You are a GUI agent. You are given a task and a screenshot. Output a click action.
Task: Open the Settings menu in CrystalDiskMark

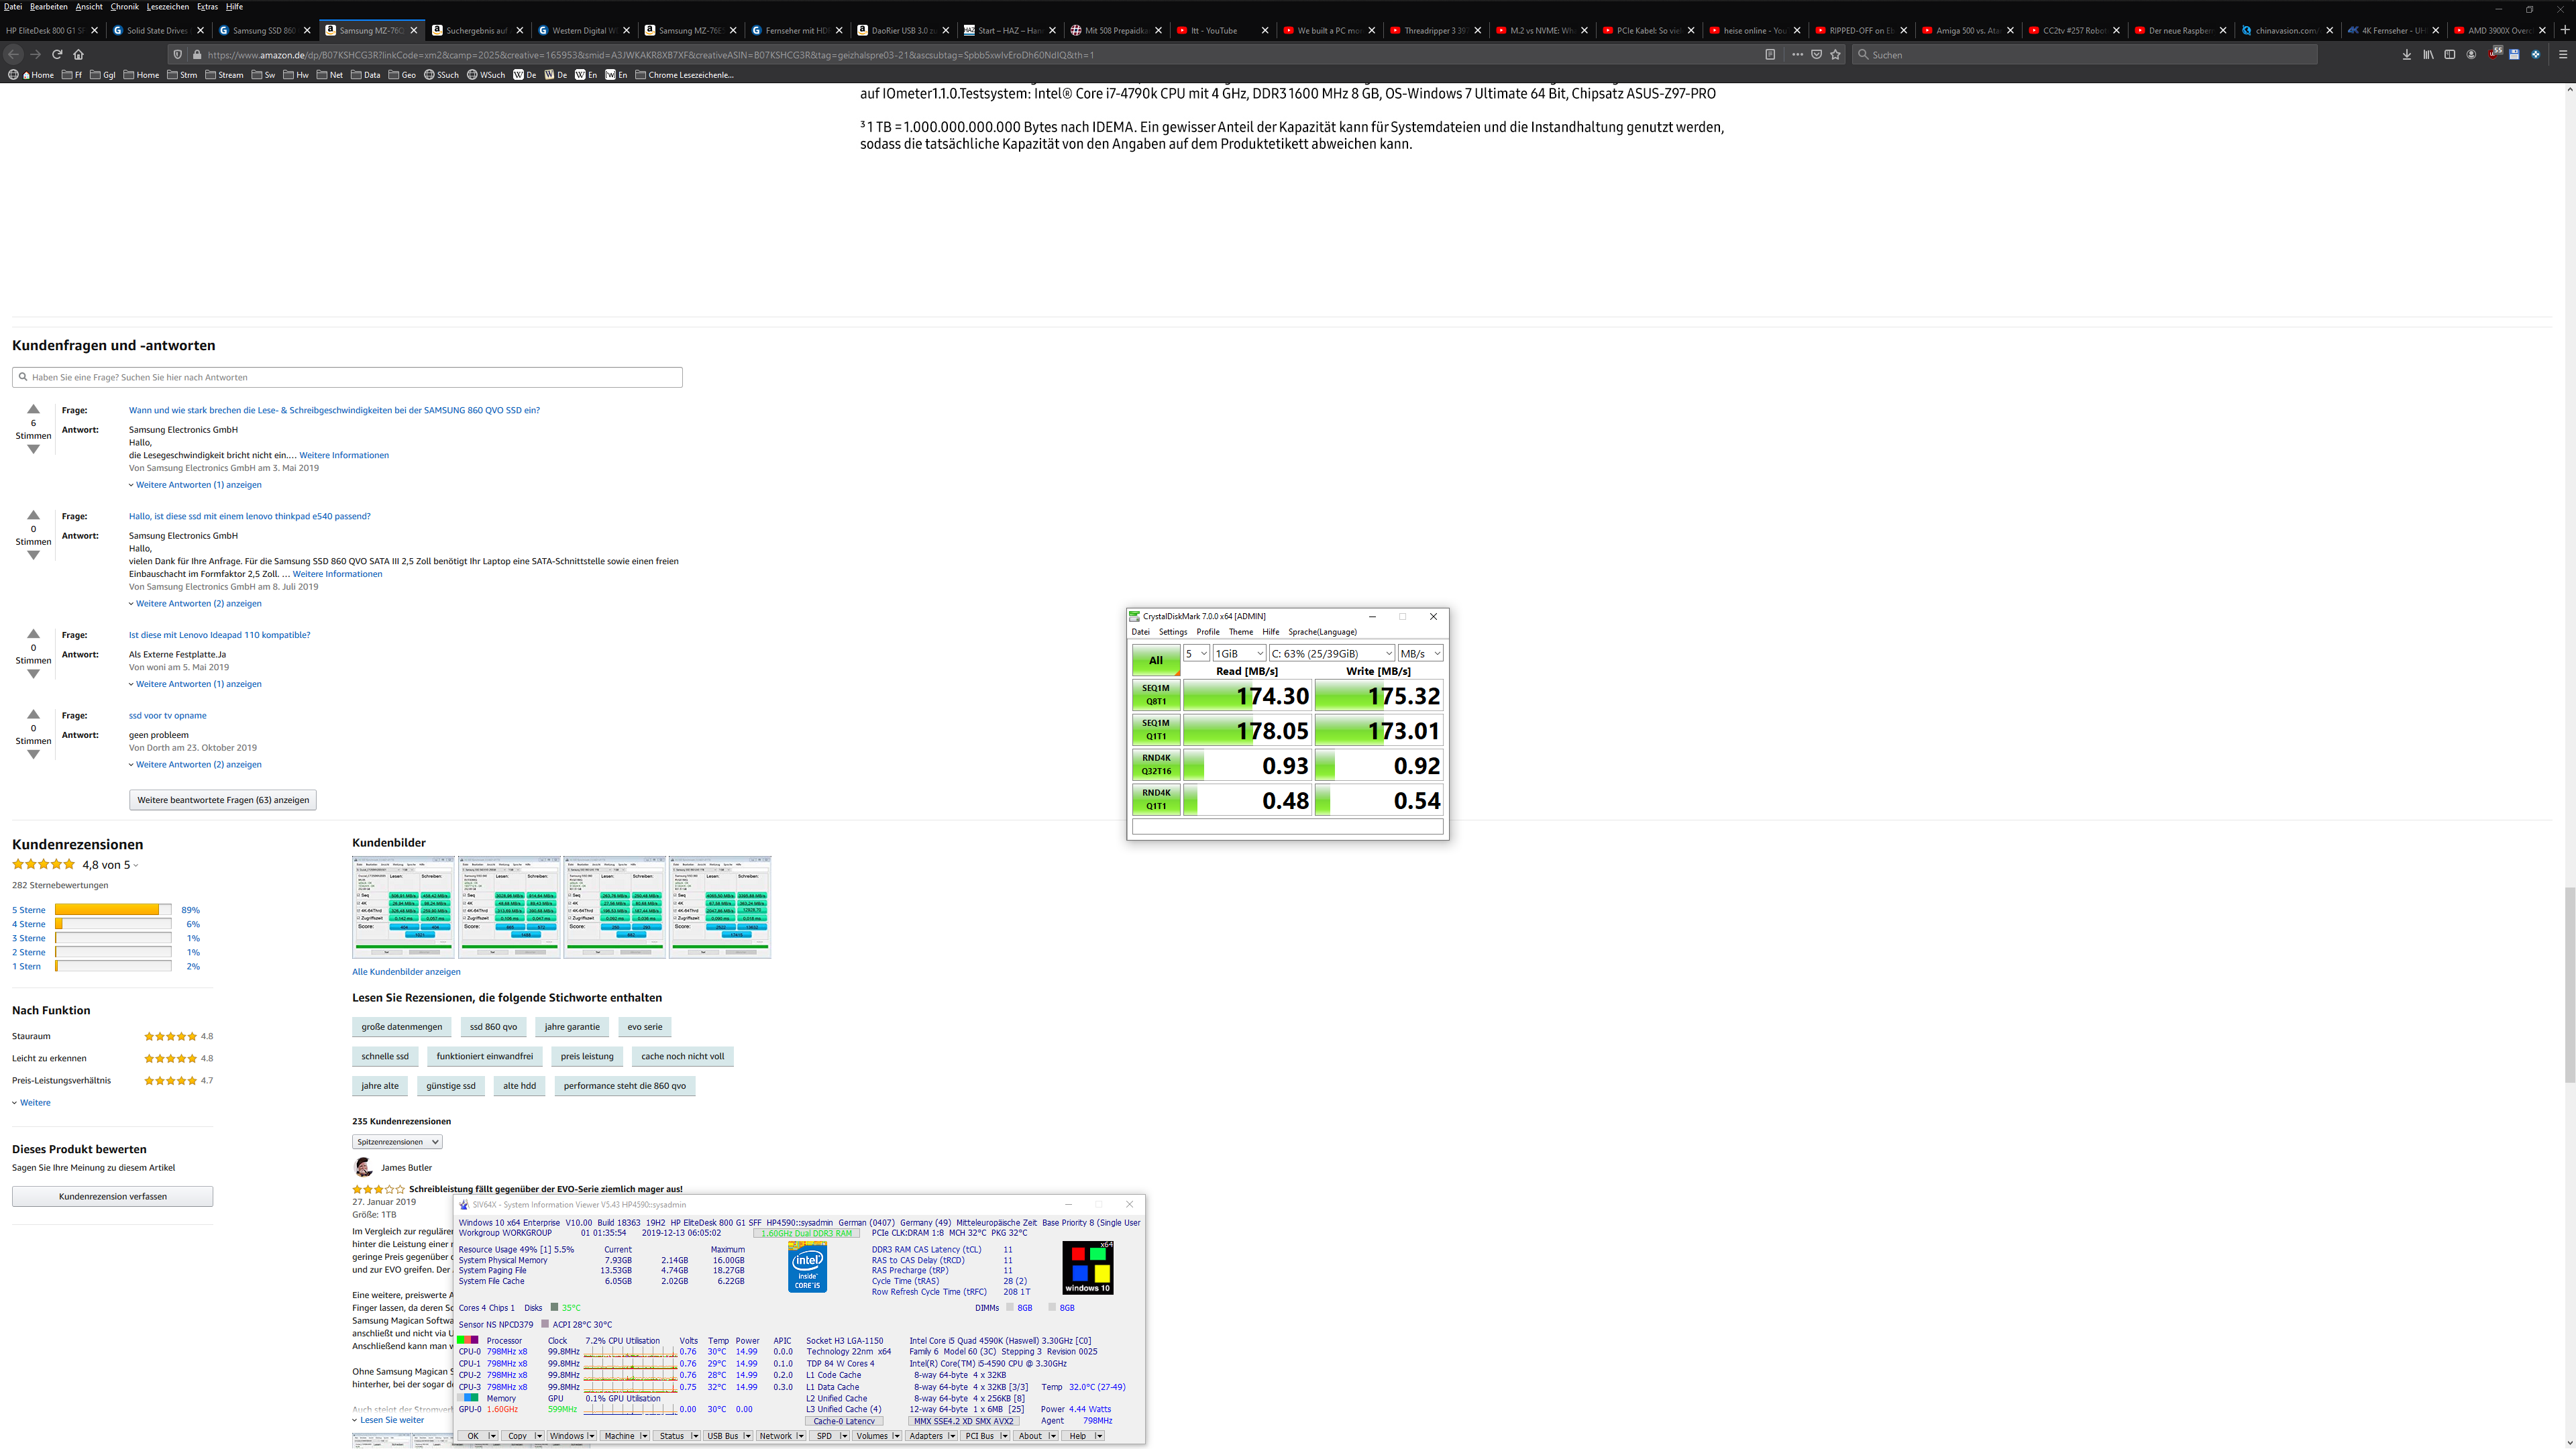pos(1173,632)
